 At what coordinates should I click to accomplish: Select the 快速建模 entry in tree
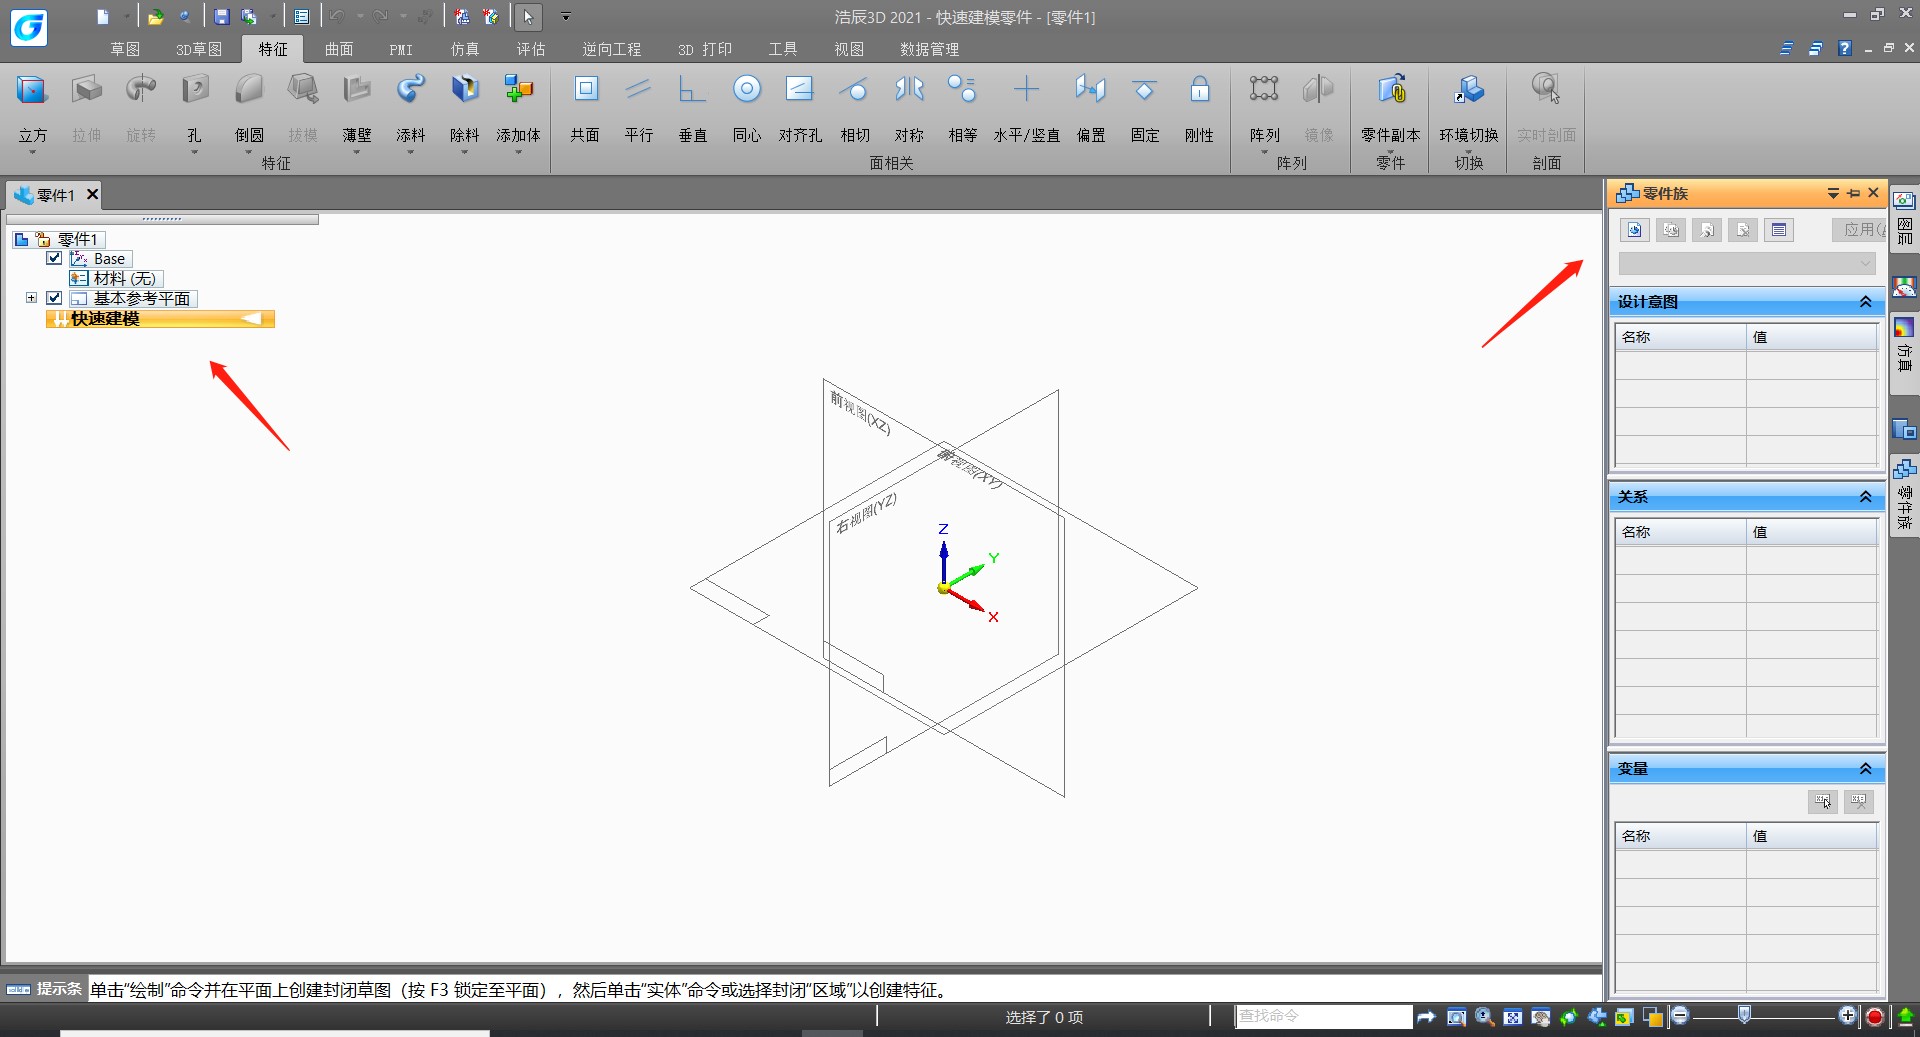(x=160, y=319)
